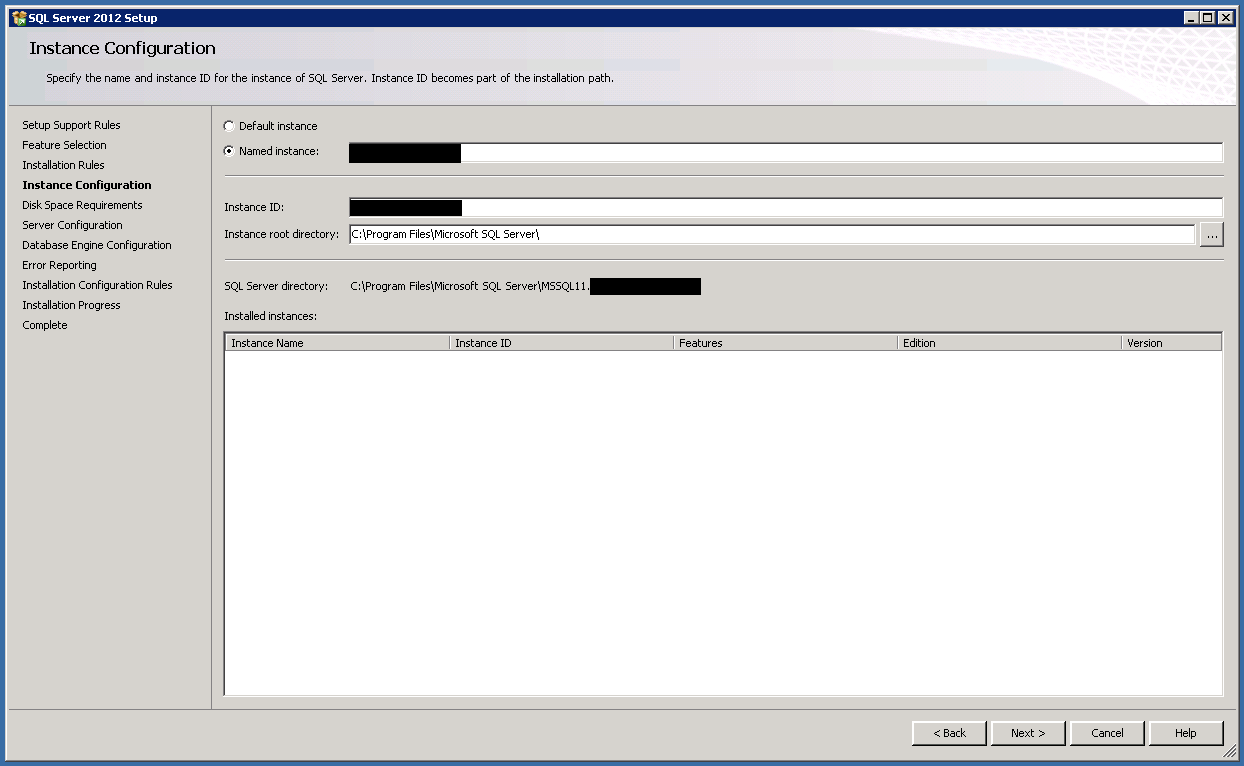Screen dimensions: 1244x766
Task: Click the SQL Server Setup title bar icon
Action: click(x=18, y=17)
